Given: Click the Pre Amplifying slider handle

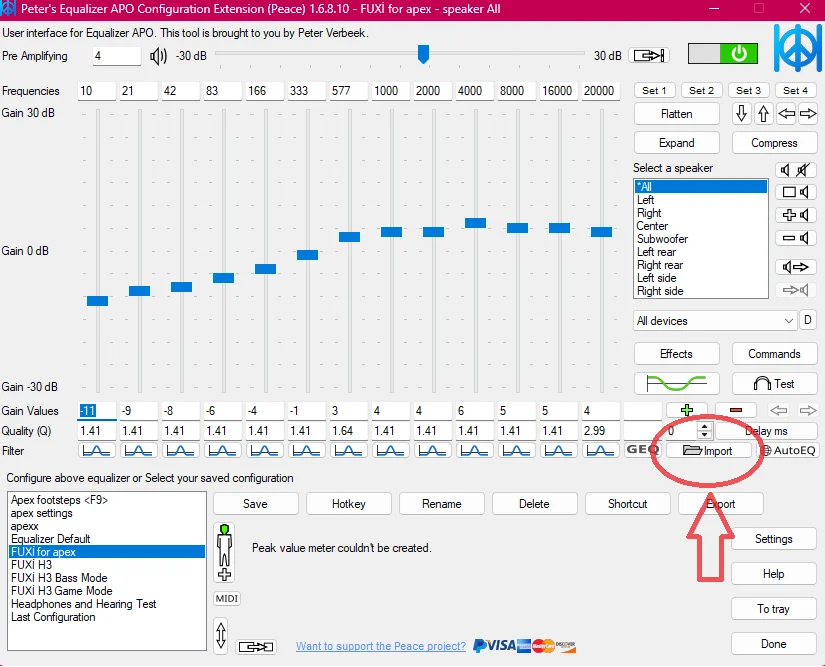Looking at the screenshot, I should tap(423, 54).
